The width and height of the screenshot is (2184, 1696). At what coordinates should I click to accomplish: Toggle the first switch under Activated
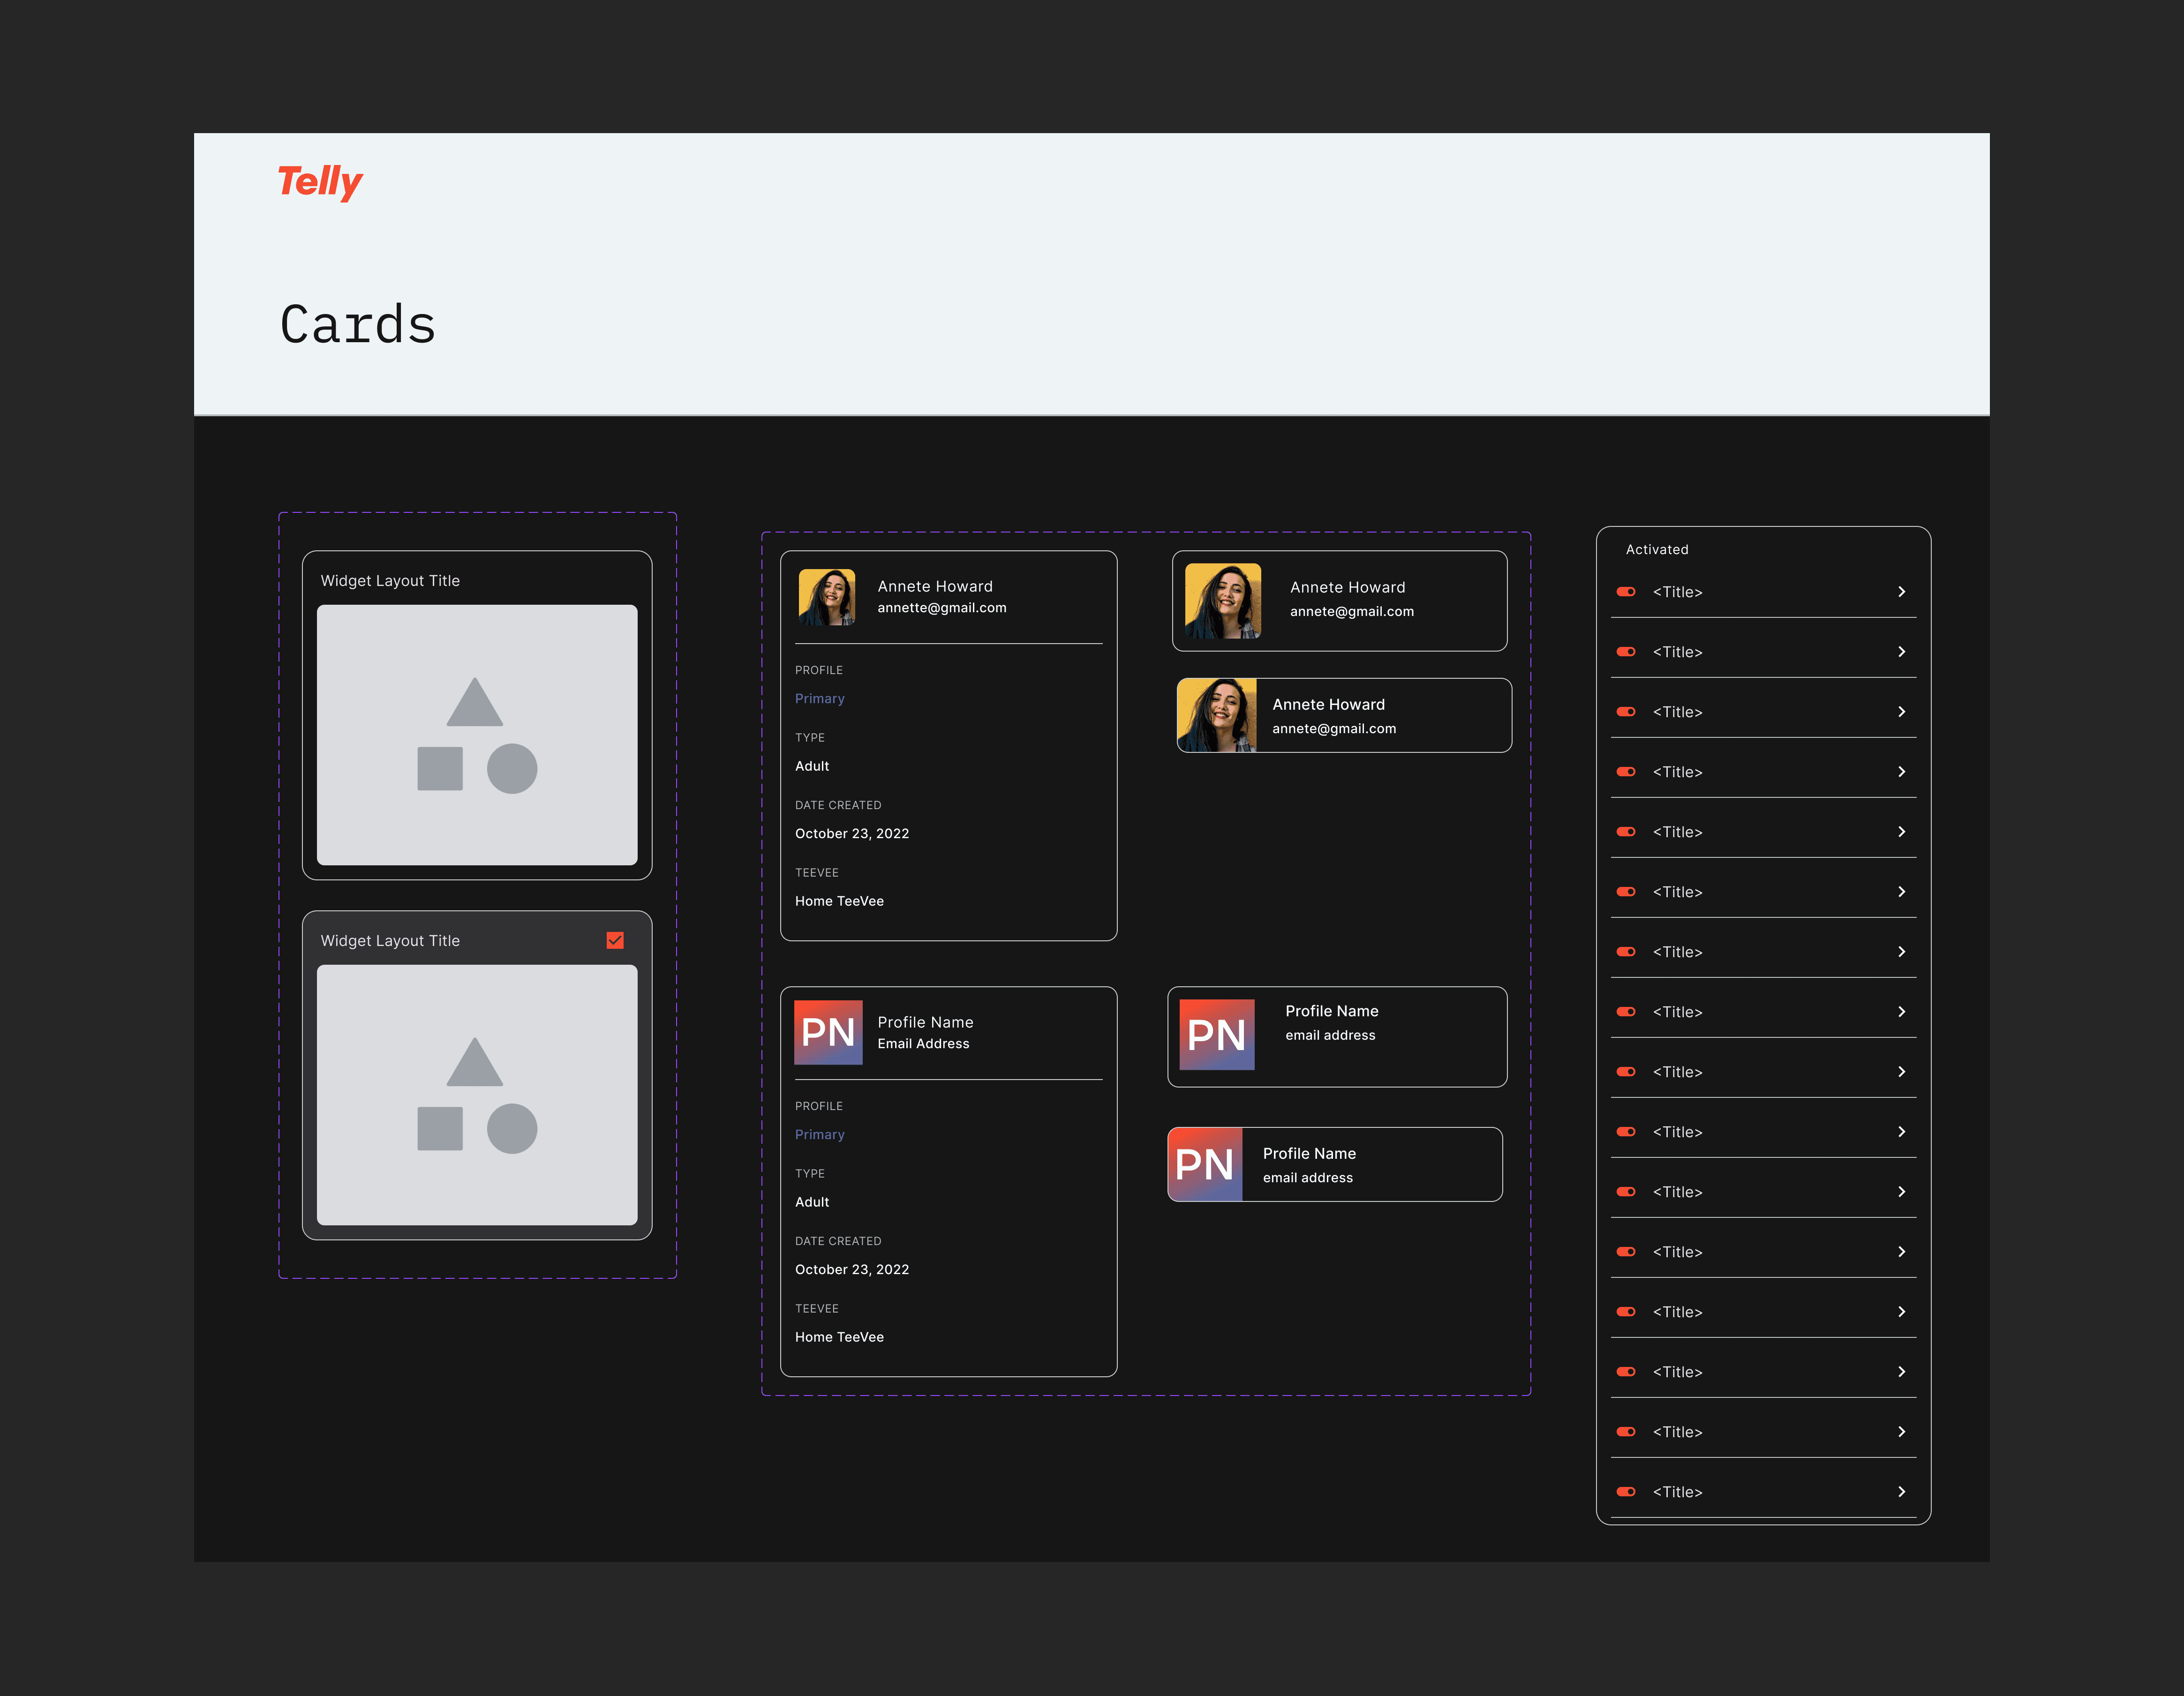(x=1626, y=592)
